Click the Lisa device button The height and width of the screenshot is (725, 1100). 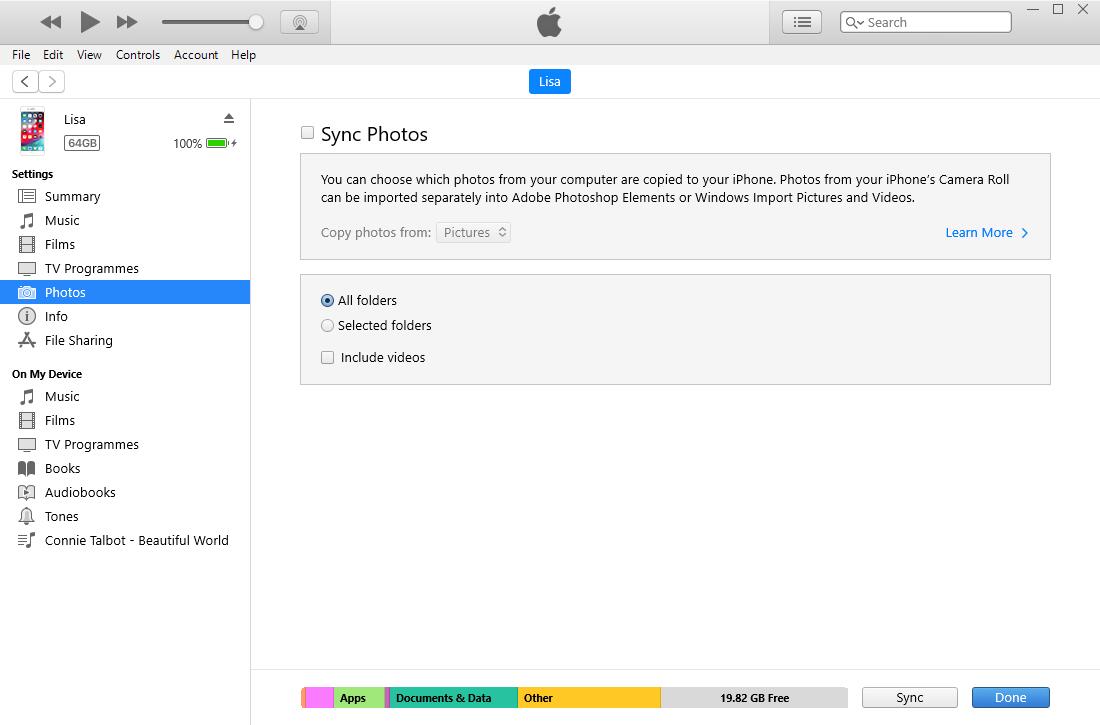point(549,81)
